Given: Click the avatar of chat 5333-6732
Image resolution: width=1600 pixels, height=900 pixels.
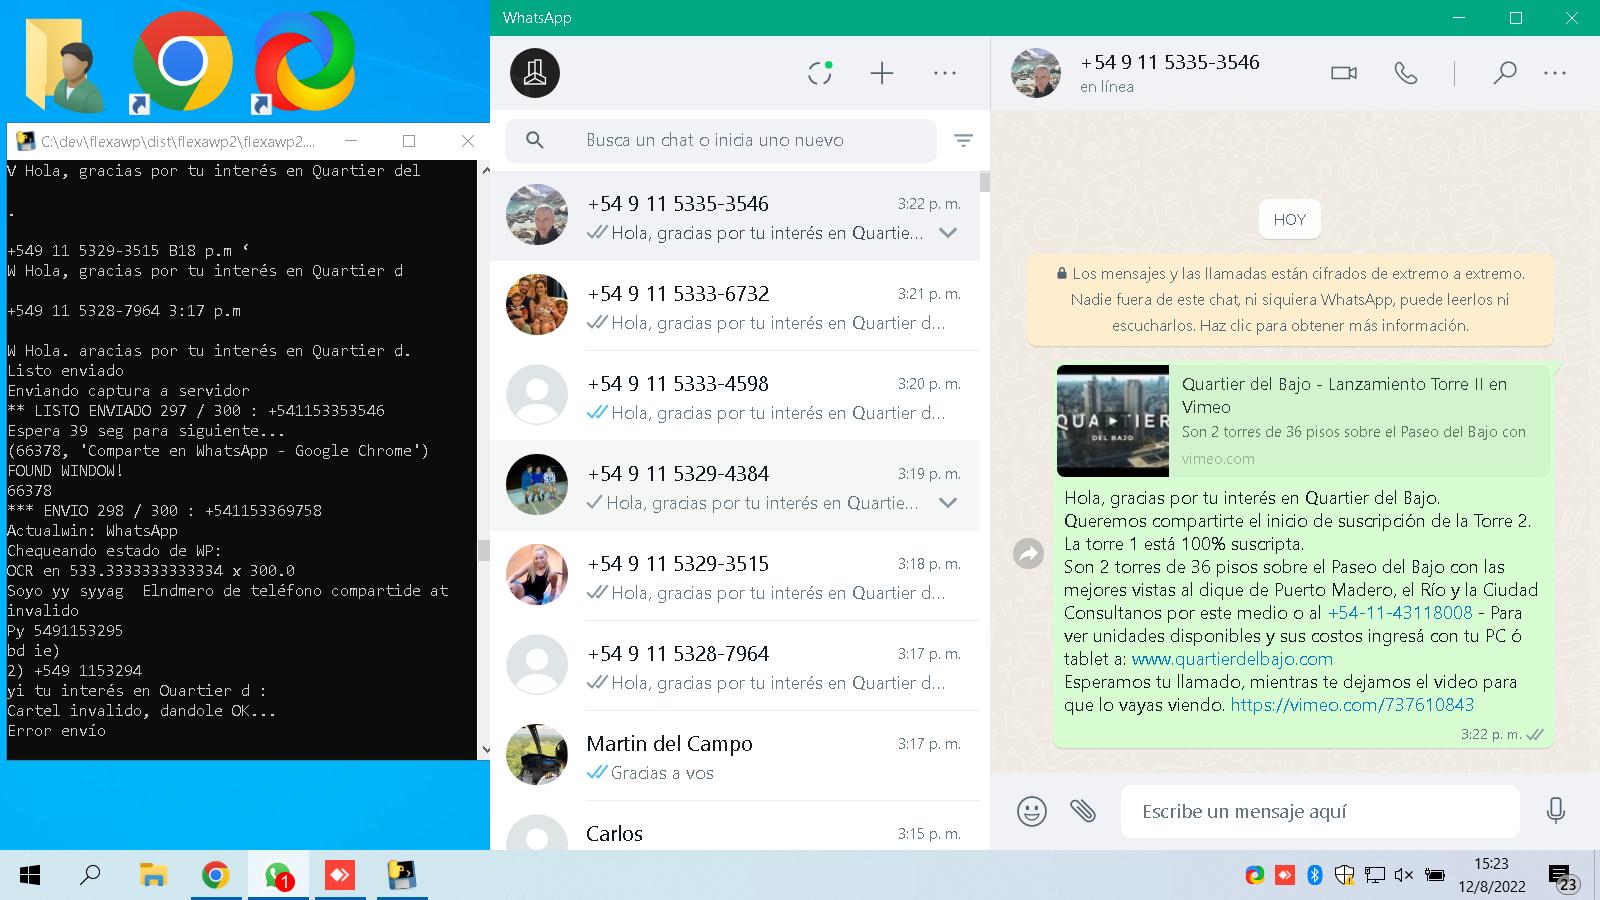Looking at the screenshot, I should point(537,305).
